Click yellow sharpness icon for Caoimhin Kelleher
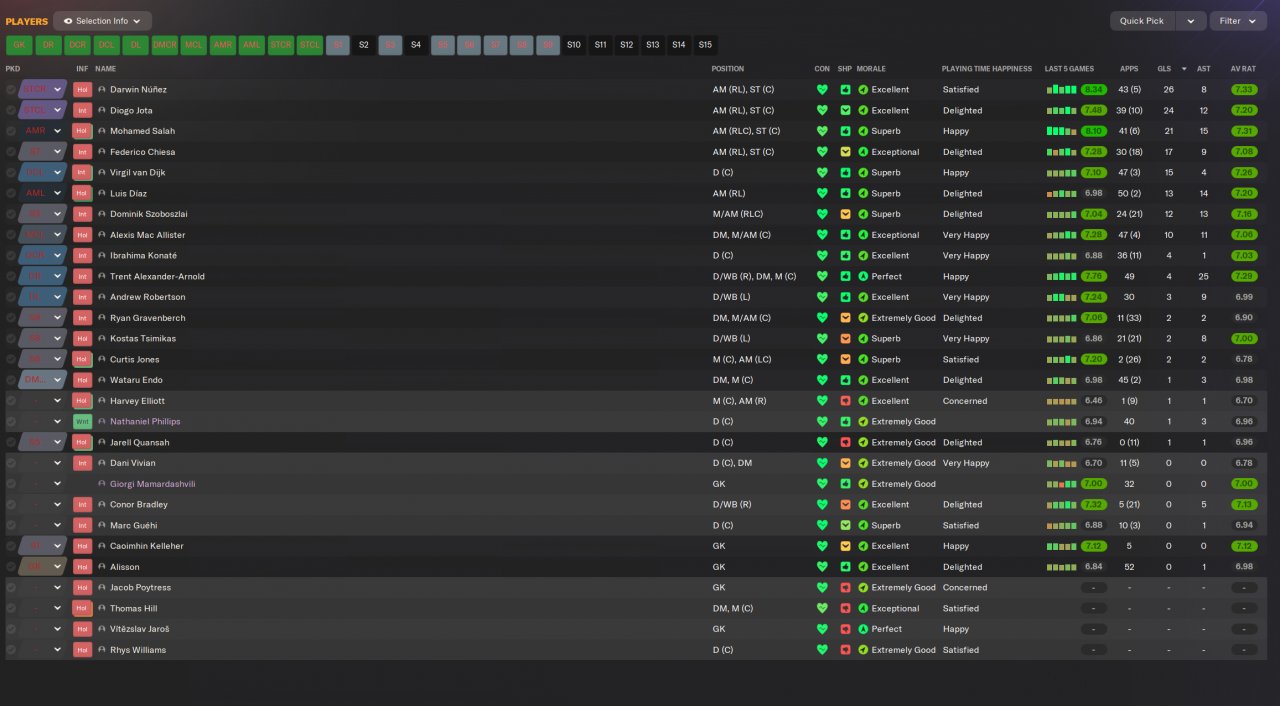The height and width of the screenshot is (706, 1280). [x=845, y=546]
